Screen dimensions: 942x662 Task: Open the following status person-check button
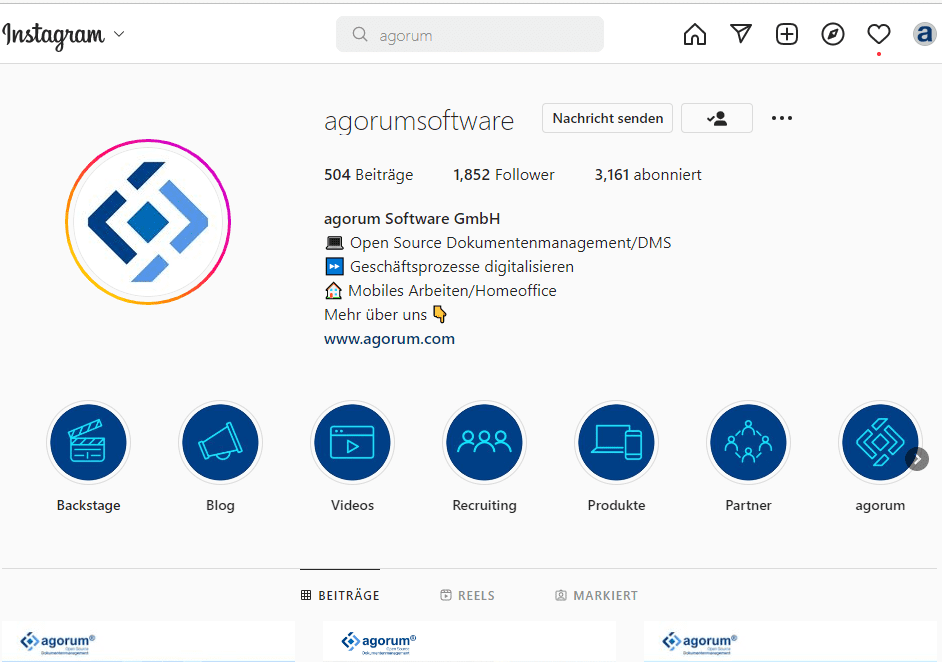[x=717, y=118]
